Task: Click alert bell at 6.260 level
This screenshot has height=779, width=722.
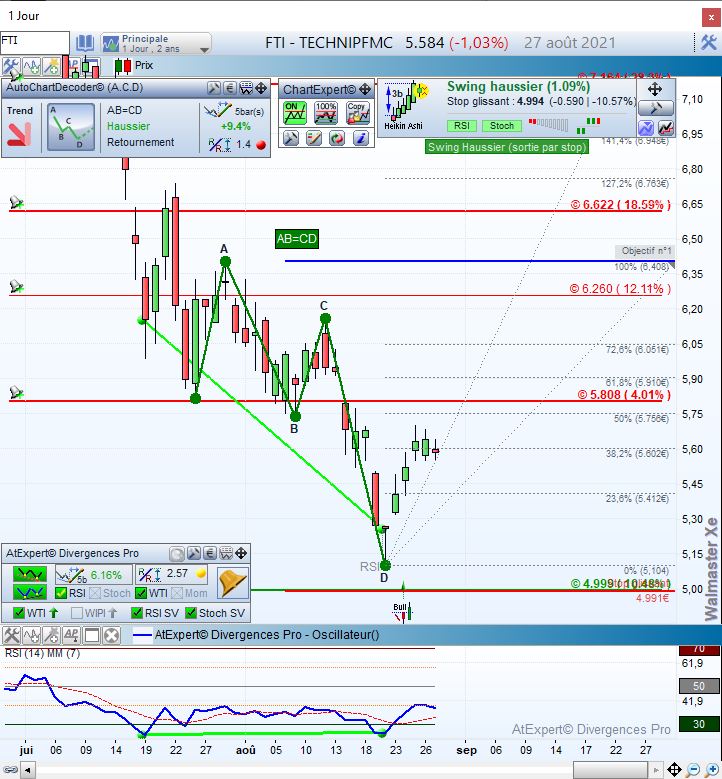Action: [16, 287]
